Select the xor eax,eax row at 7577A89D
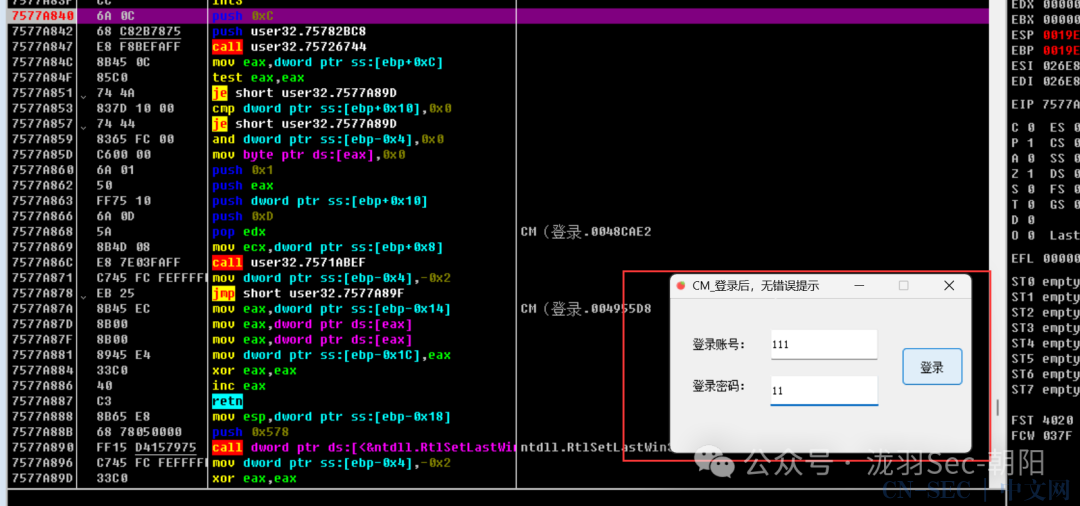This screenshot has width=1080, height=506. pos(498,478)
